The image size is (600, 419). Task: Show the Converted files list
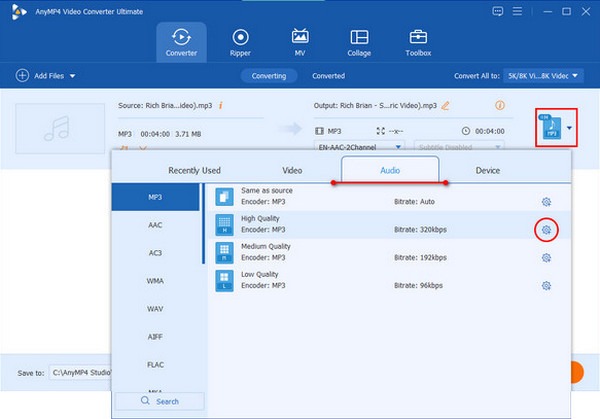coord(328,76)
